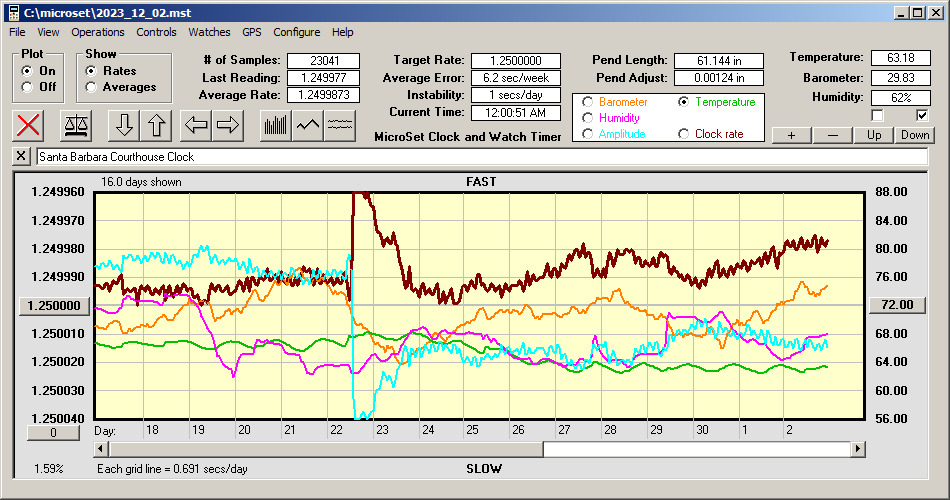The image size is (950, 500).
Task: Open the Configure menu
Action: click(297, 32)
